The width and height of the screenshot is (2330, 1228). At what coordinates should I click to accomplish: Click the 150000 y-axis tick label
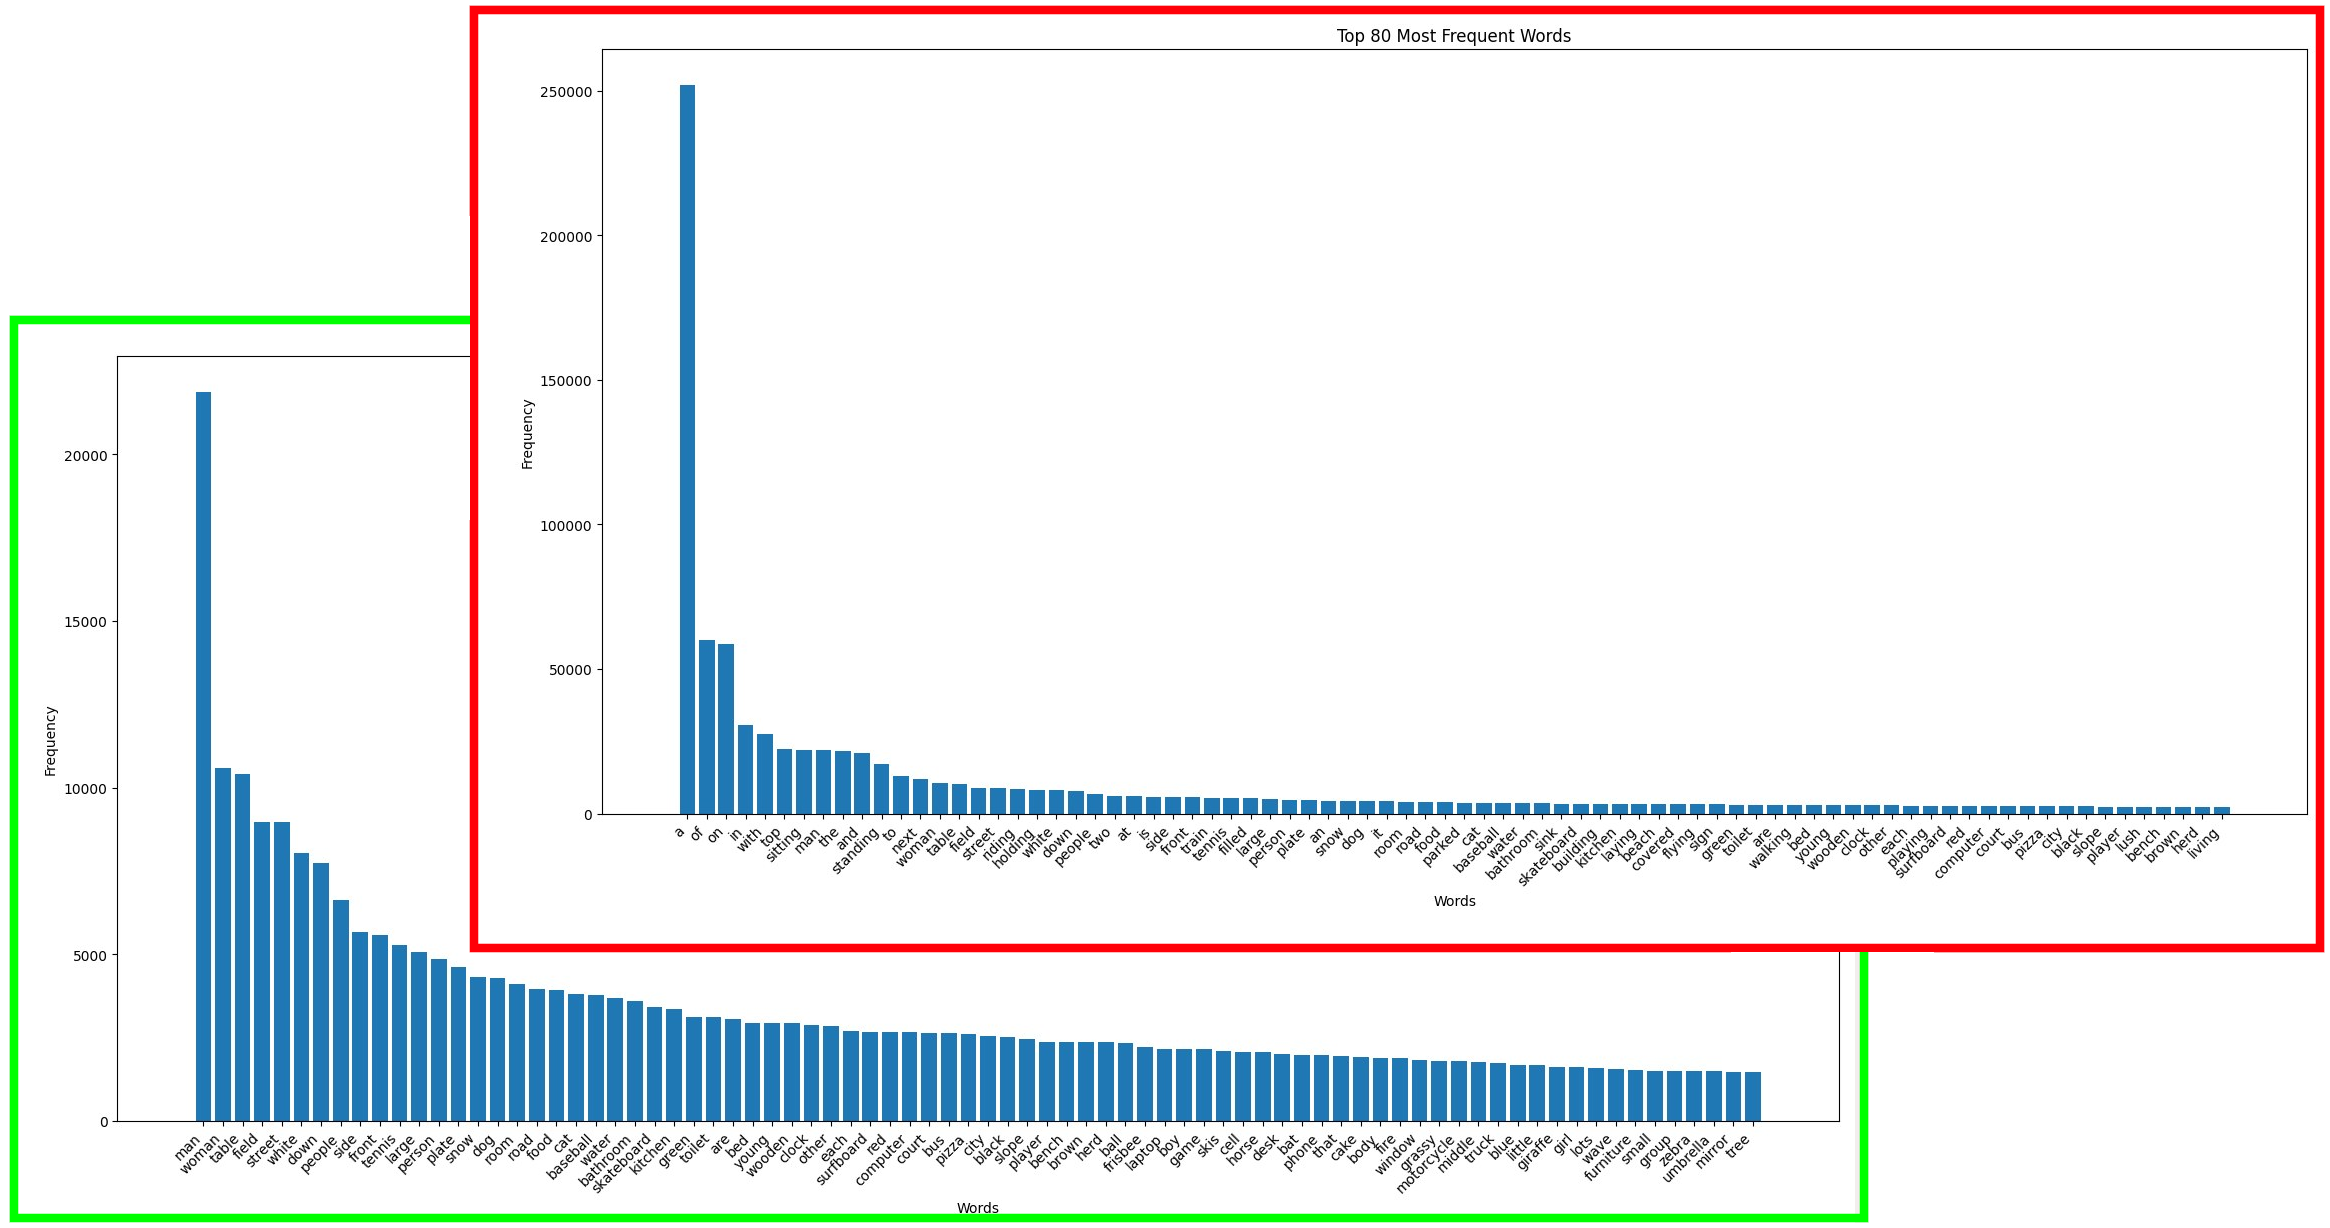(566, 381)
